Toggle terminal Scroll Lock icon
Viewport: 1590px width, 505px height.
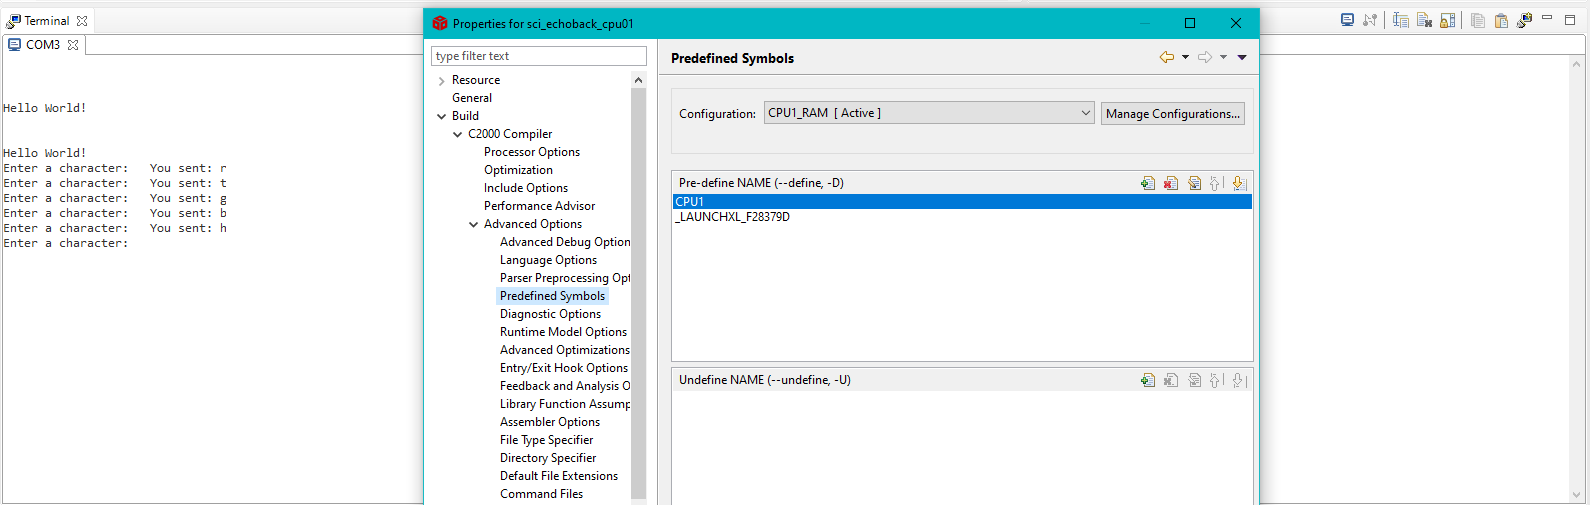coord(1447,20)
